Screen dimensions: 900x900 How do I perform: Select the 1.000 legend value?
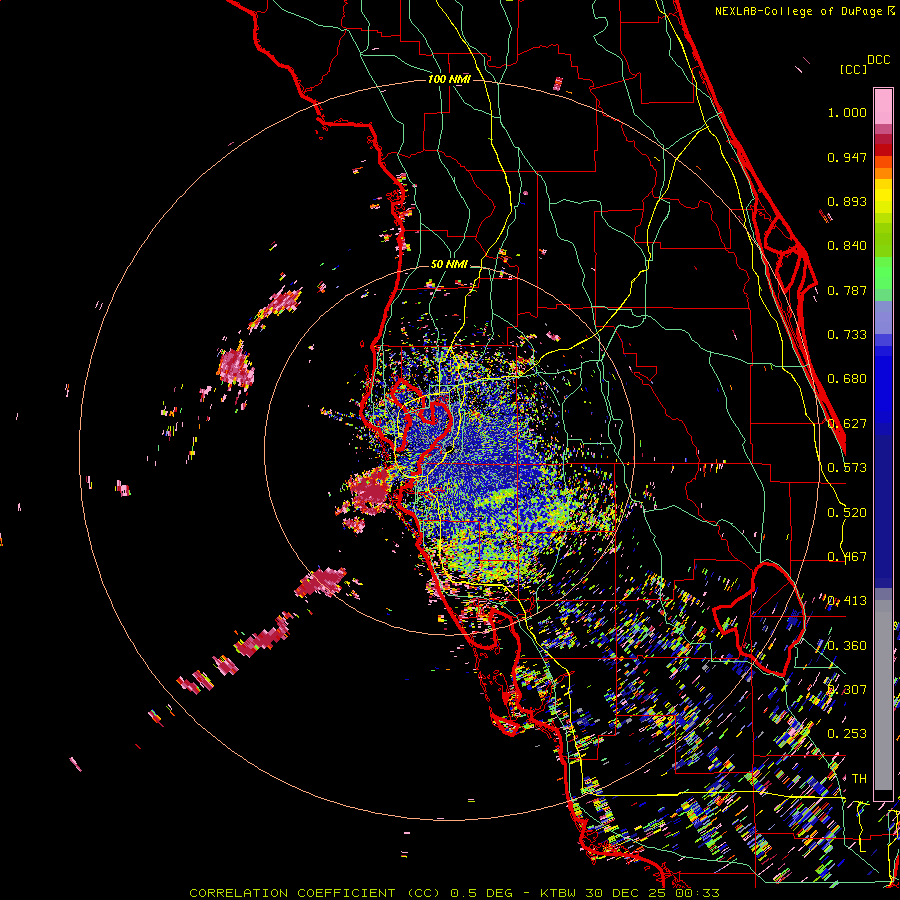pyautogui.click(x=847, y=112)
